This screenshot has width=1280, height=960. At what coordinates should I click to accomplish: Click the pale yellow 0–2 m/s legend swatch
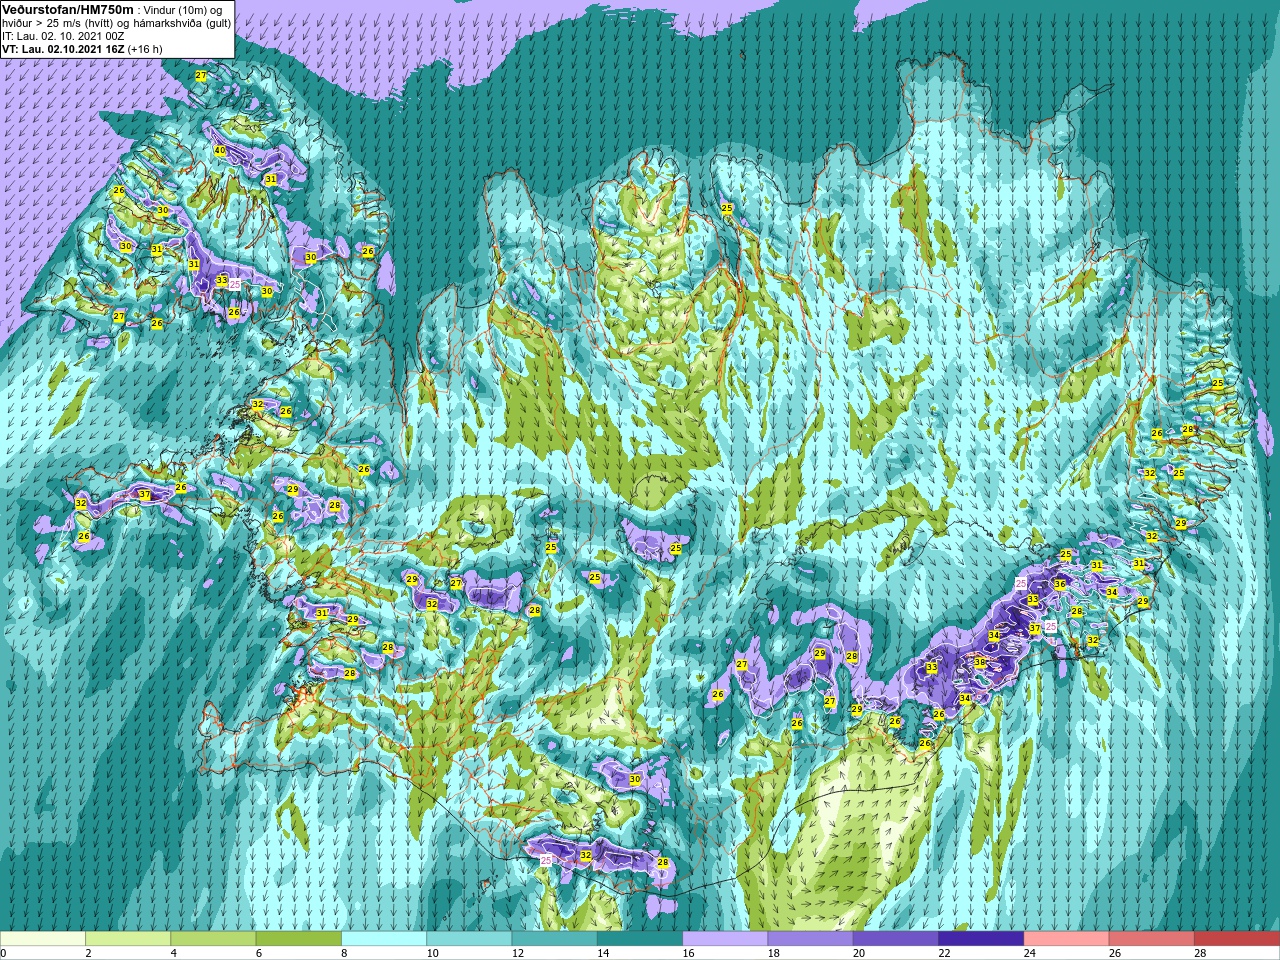43,939
